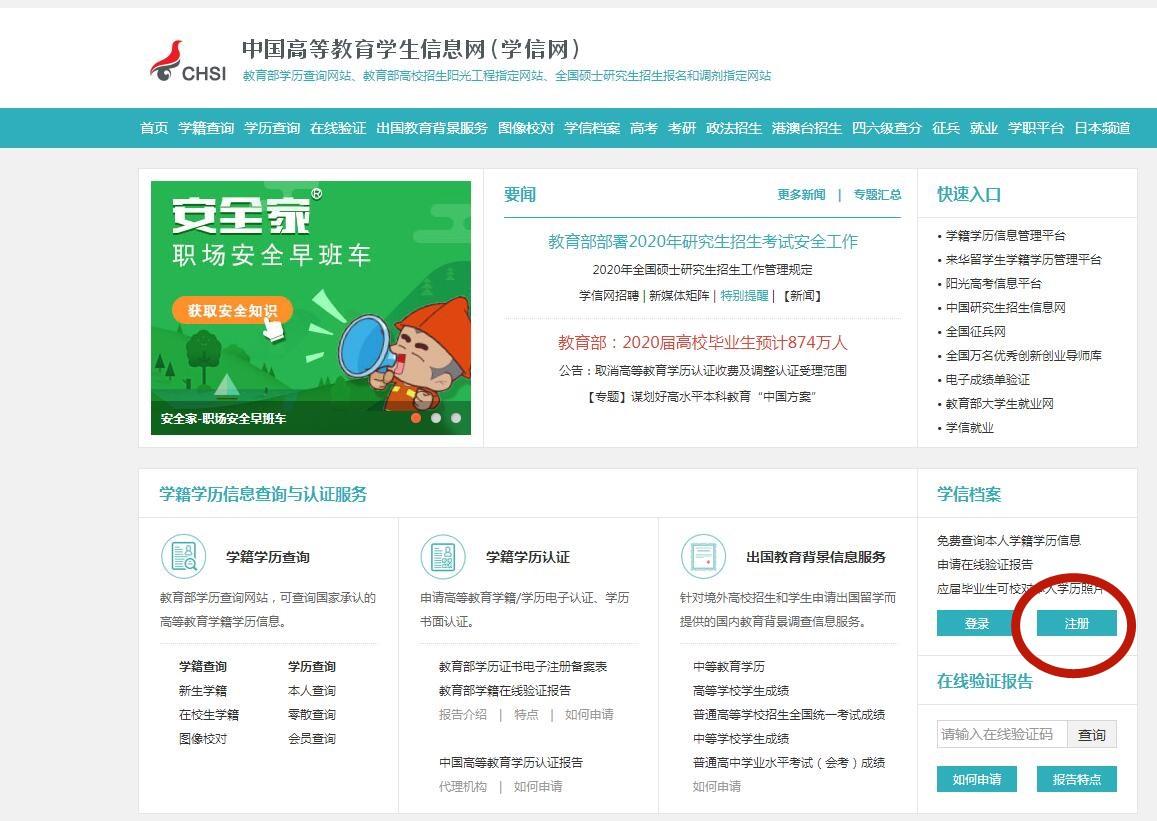Open 更多新闻 link
The height and width of the screenshot is (821, 1157).
tap(801, 195)
